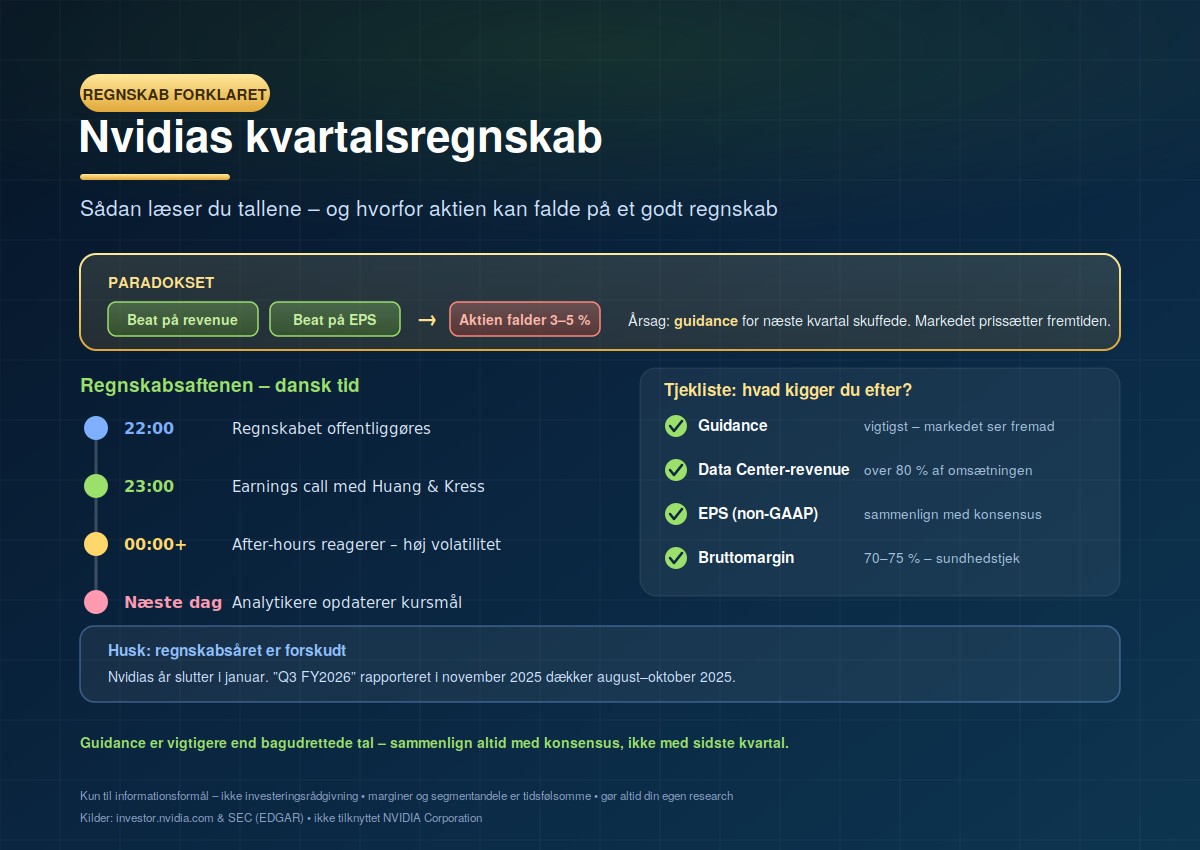The width and height of the screenshot is (1200, 850).
Task: Click Analytikere opdaterer kursmål text
Action: (x=347, y=602)
